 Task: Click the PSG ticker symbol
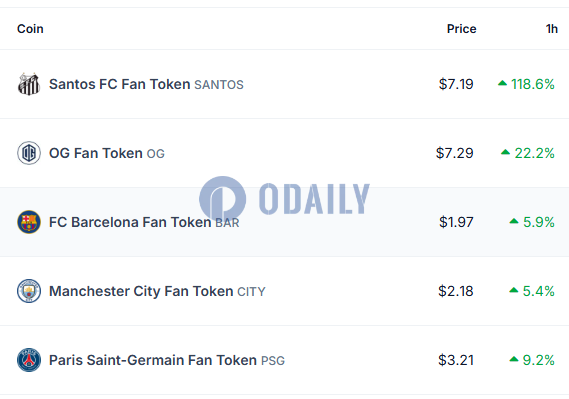point(273,361)
